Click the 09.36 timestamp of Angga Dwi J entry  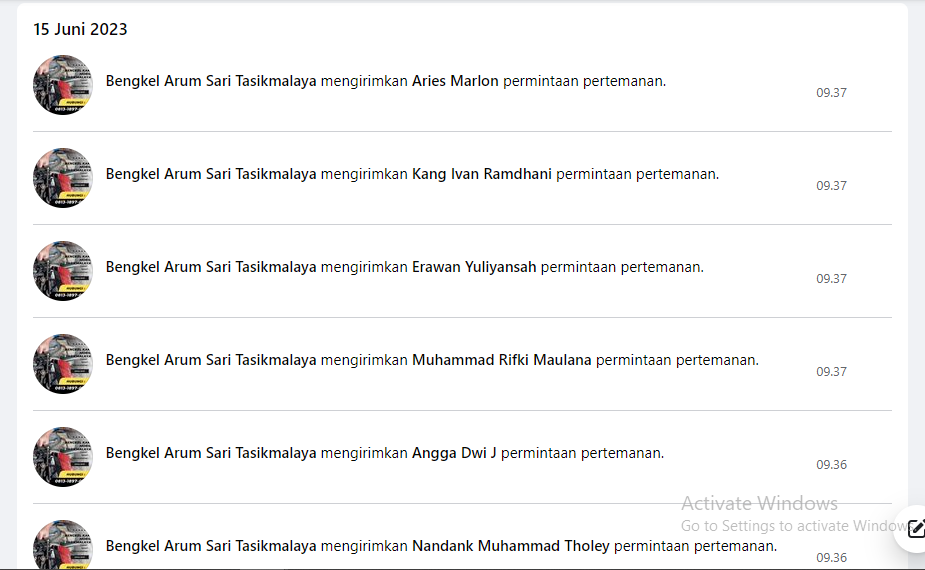831,465
